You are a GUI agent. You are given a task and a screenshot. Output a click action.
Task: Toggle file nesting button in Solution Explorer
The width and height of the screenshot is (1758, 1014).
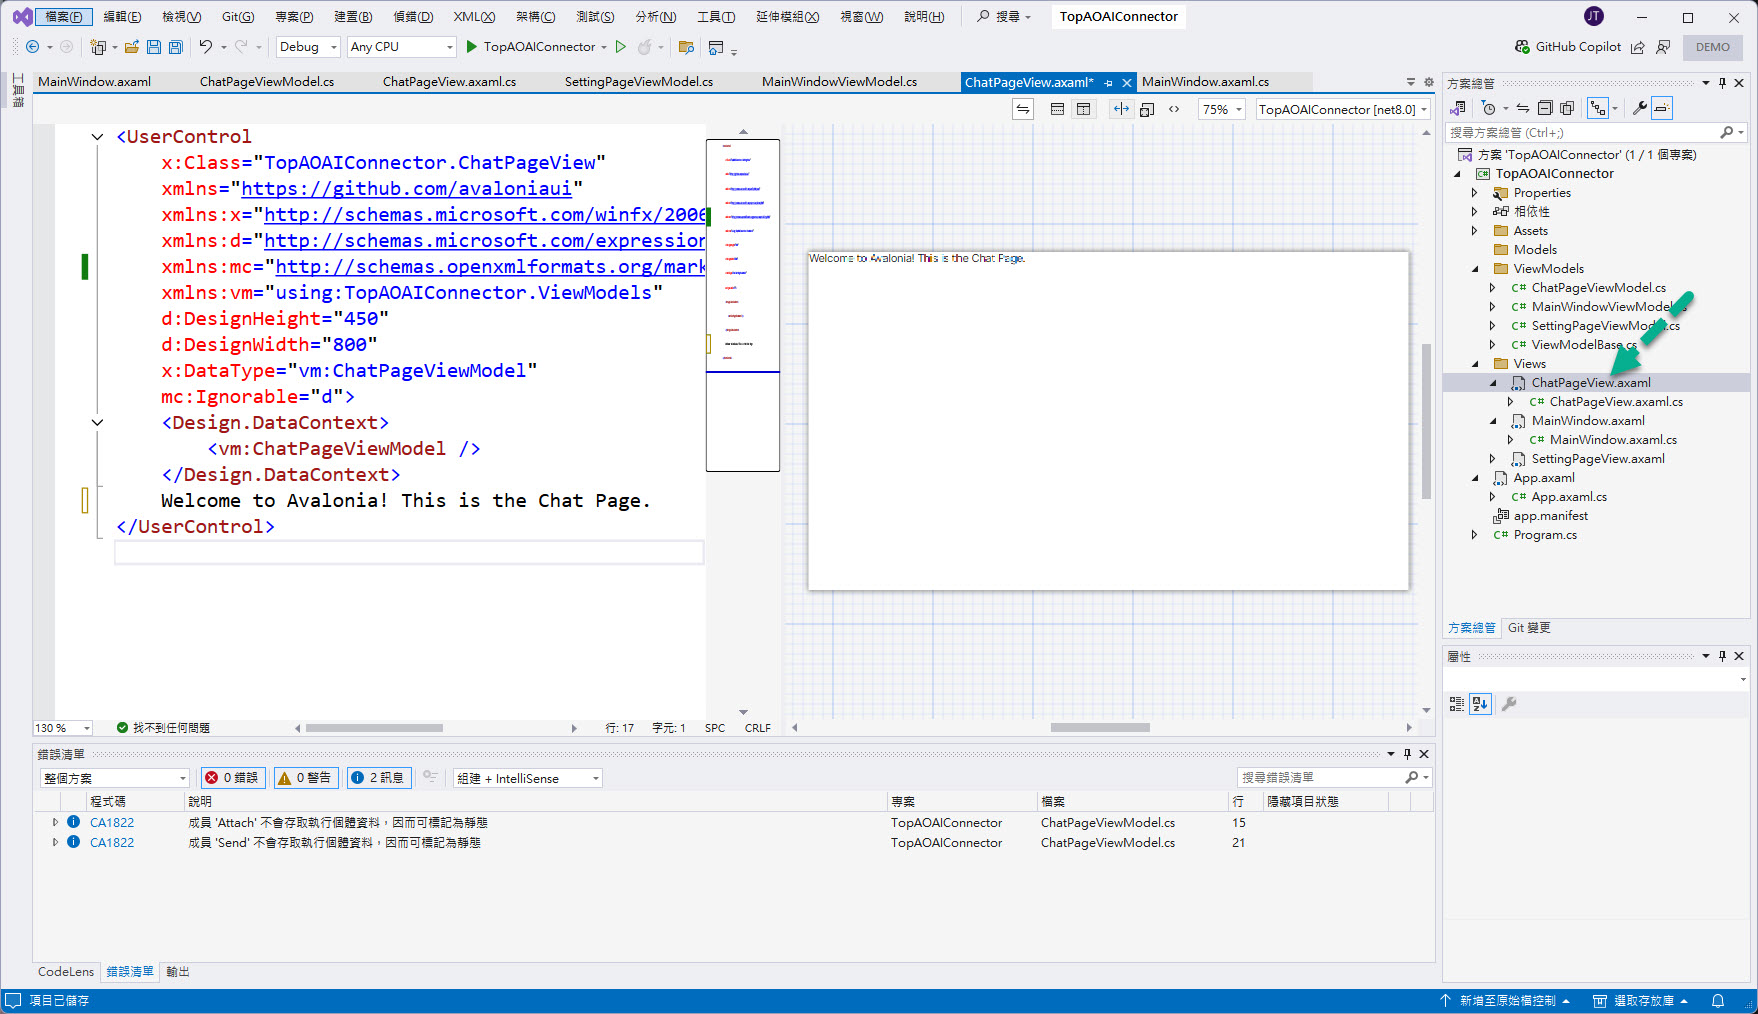click(1597, 108)
